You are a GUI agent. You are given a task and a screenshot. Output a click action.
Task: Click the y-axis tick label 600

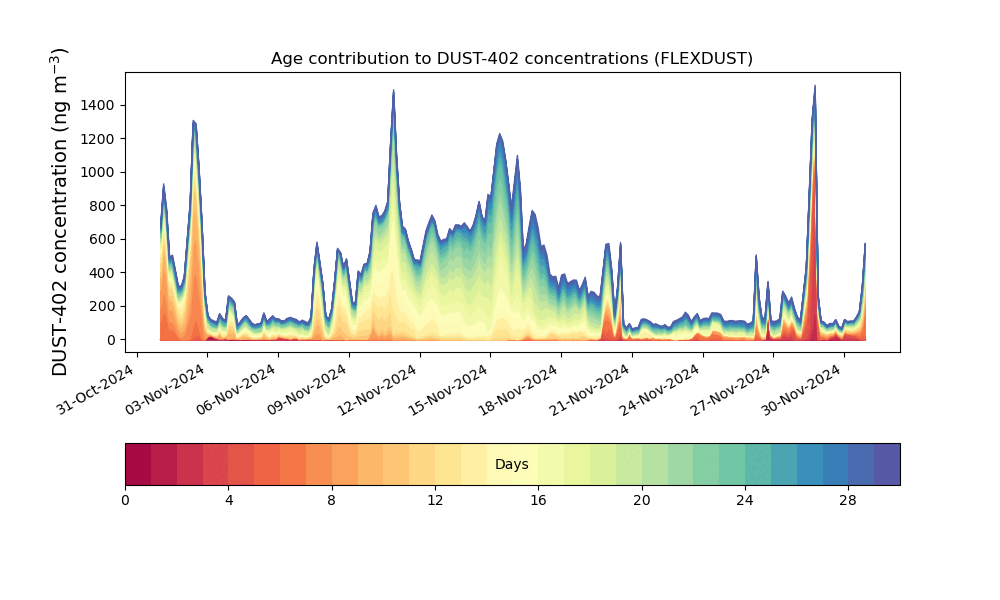click(102, 239)
